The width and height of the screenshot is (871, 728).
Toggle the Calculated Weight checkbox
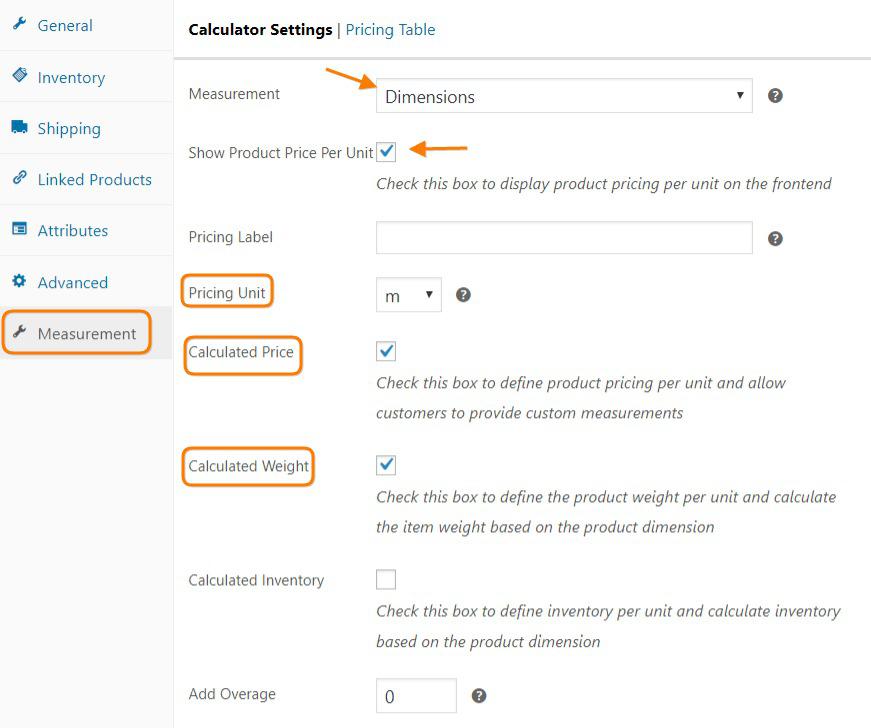coord(386,465)
